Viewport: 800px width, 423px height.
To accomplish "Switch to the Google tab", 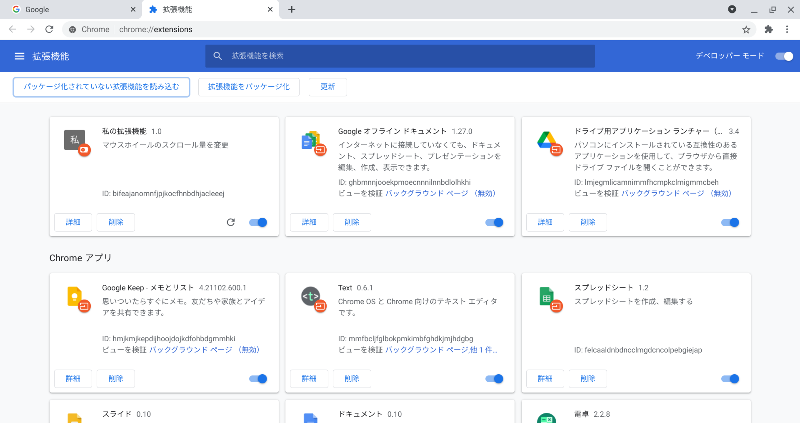I will 71,9.
